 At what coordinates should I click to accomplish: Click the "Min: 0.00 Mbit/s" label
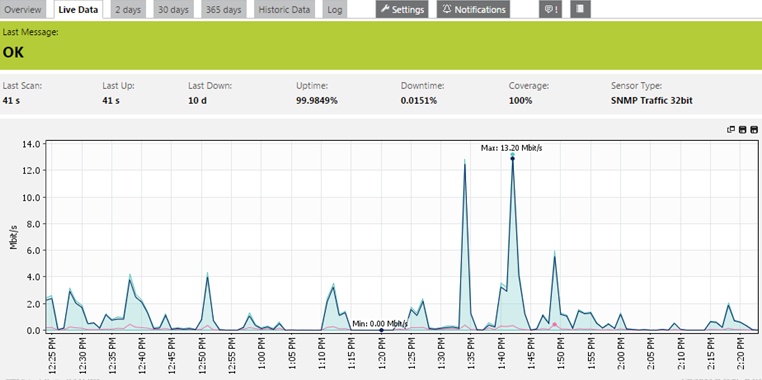(380, 323)
